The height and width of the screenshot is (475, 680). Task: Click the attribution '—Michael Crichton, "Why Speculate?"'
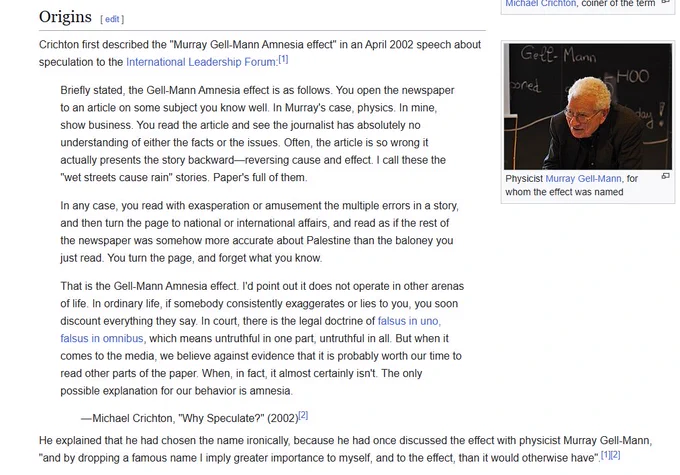pos(173,418)
